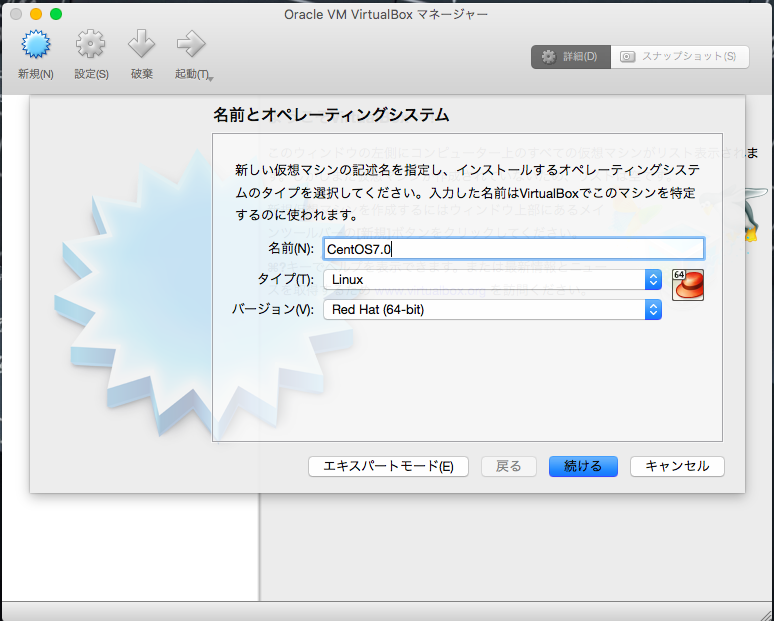
Task: Click the 名前(N): field label
Action: point(291,248)
